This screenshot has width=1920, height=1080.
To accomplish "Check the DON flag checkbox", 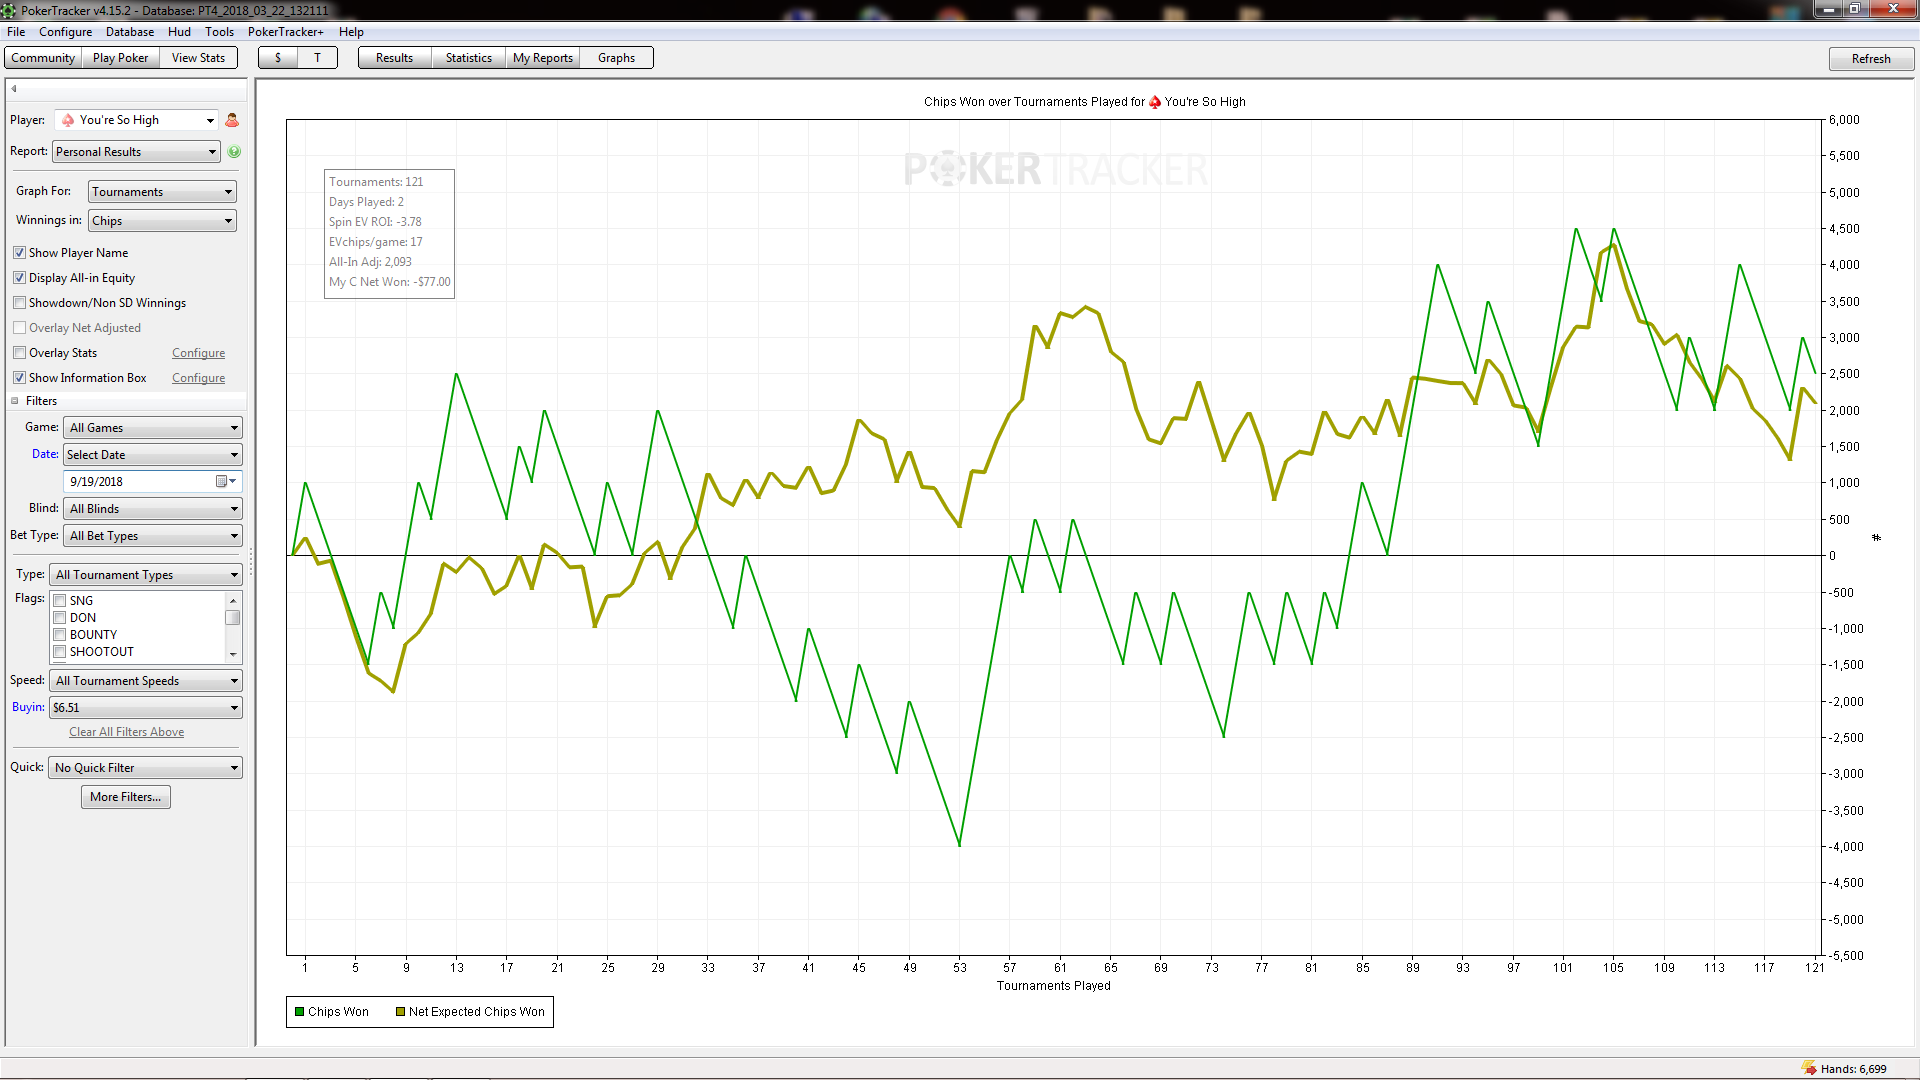I will (x=60, y=618).
